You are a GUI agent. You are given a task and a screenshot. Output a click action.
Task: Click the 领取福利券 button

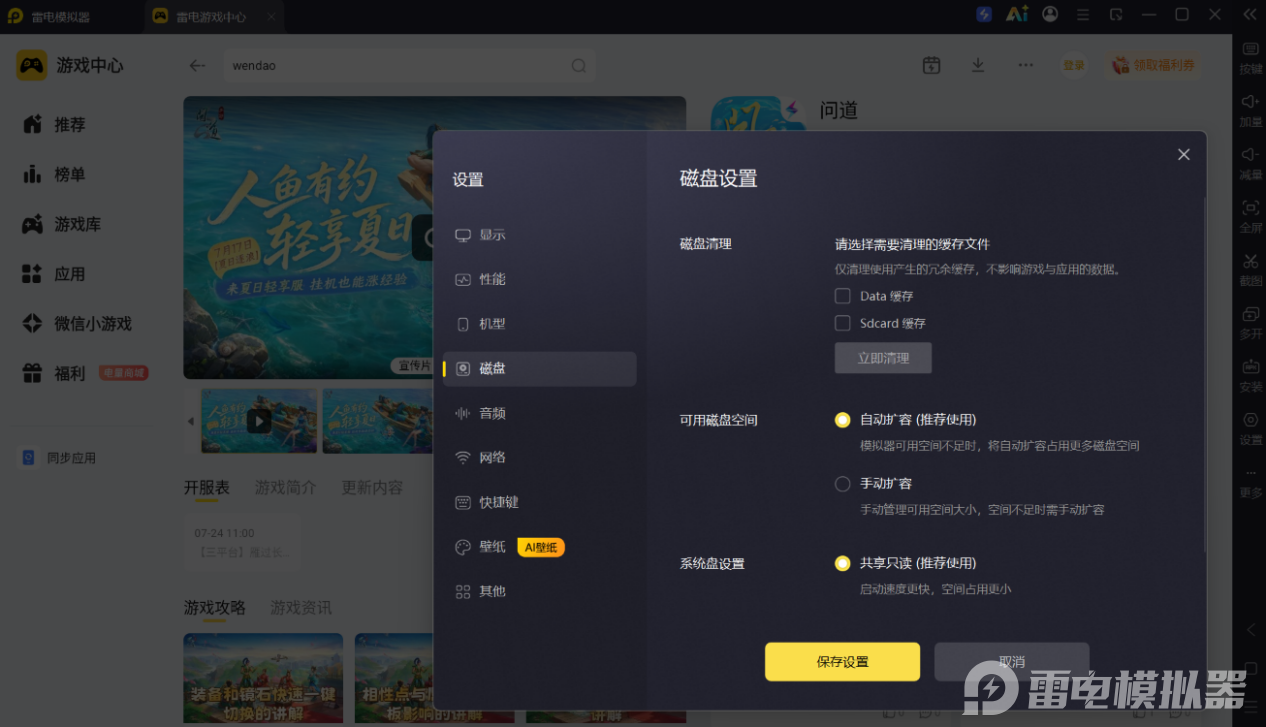[x=1153, y=65]
